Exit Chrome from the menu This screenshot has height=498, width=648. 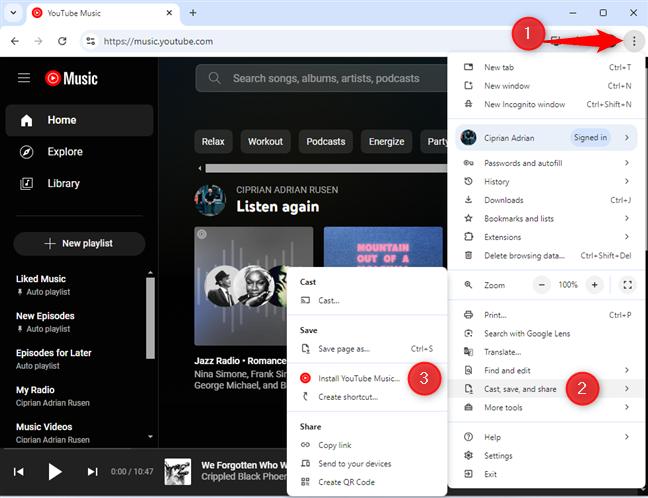(546, 474)
